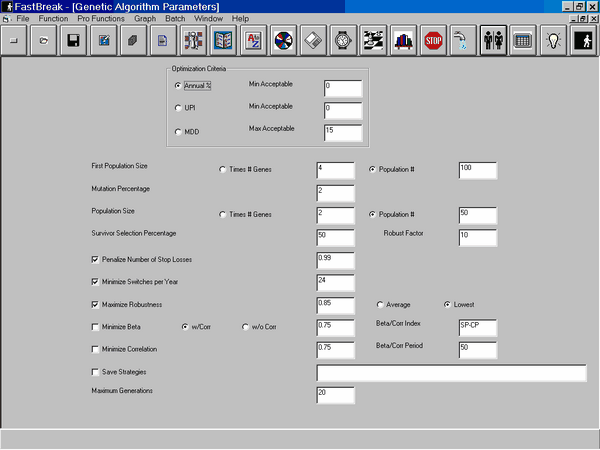Click the open folder toolbar icon
This screenshot has width=600, height=450.
pyautogui.click(x=43, y=42)
